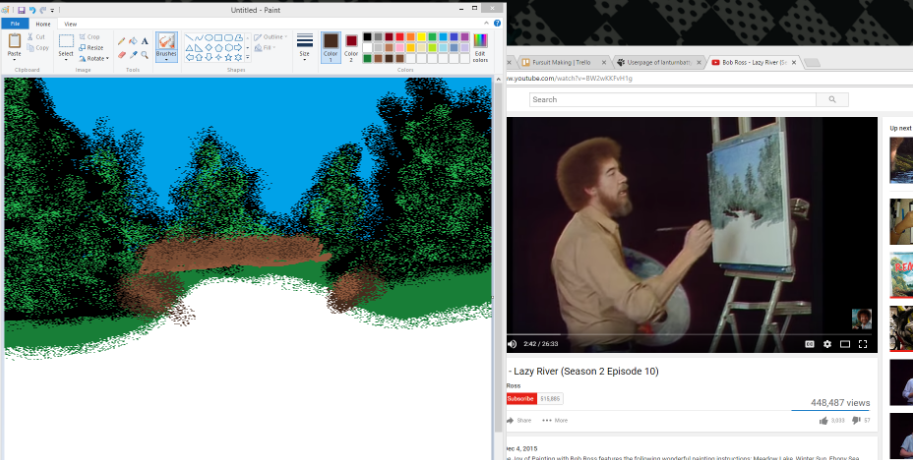The height and width of the screenshot is (460, 913).
Task: Click the YouTube search magnifier button
Action: pyautogui.click(x=832, y=100)
